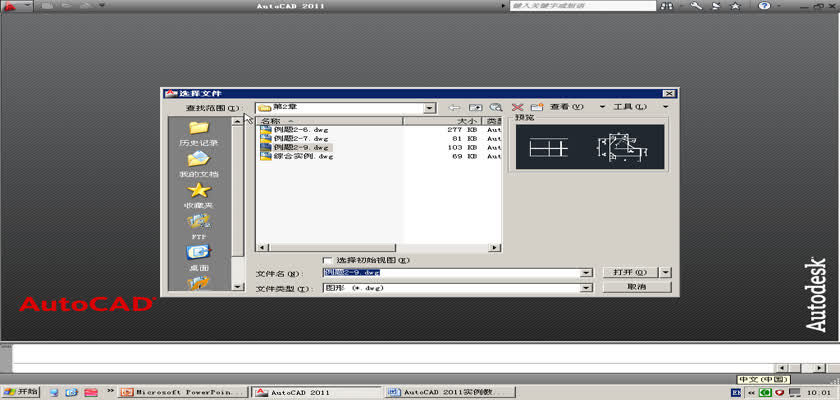The width and height of the screenshot is (840, 400).
Task: Click Show Desktop quick launch icon
Action: pyautogui.click(x=54, y=393)
